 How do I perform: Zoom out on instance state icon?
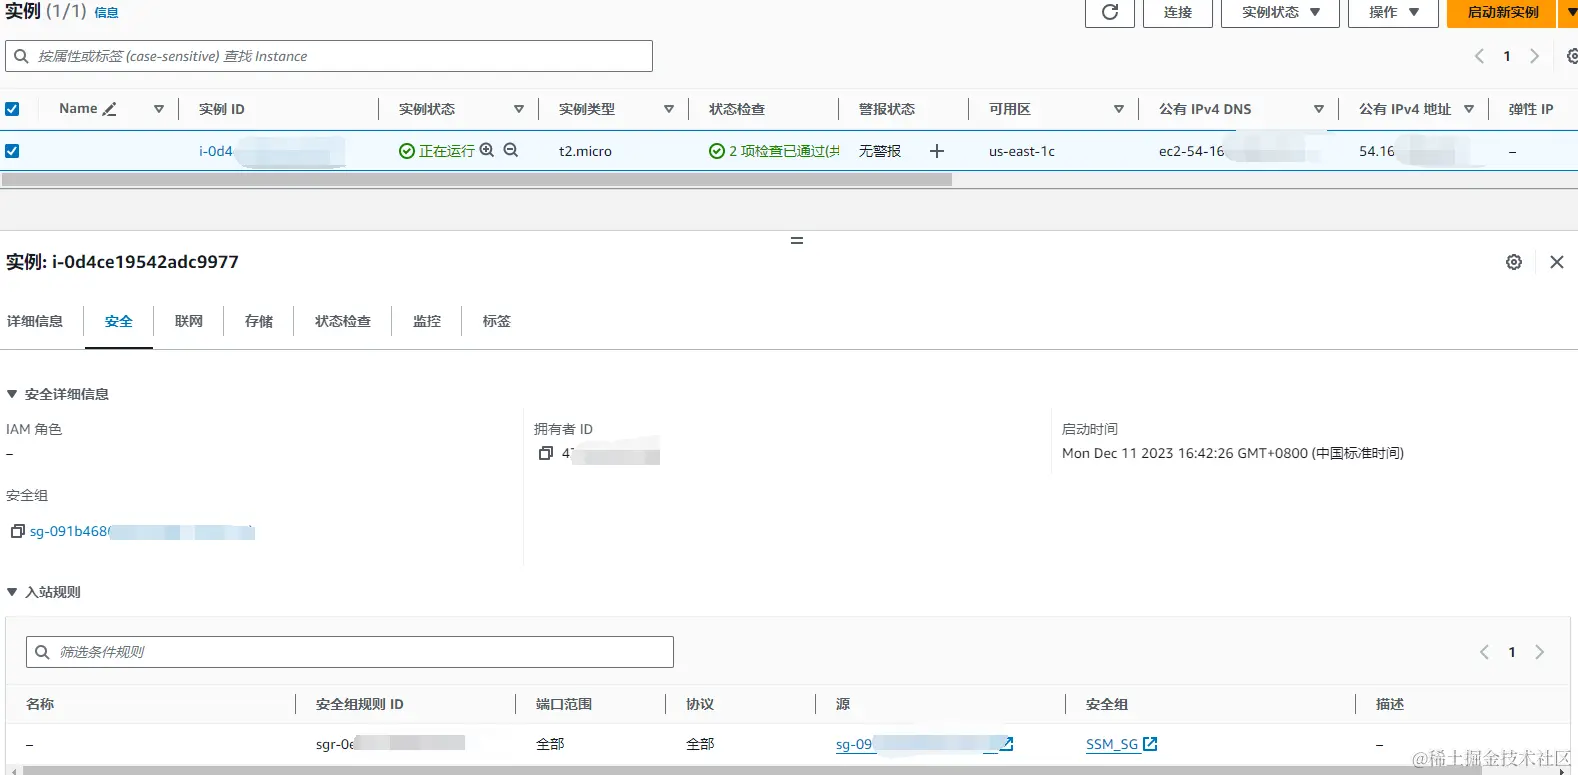pyautogui.click(x=511, y=150)
